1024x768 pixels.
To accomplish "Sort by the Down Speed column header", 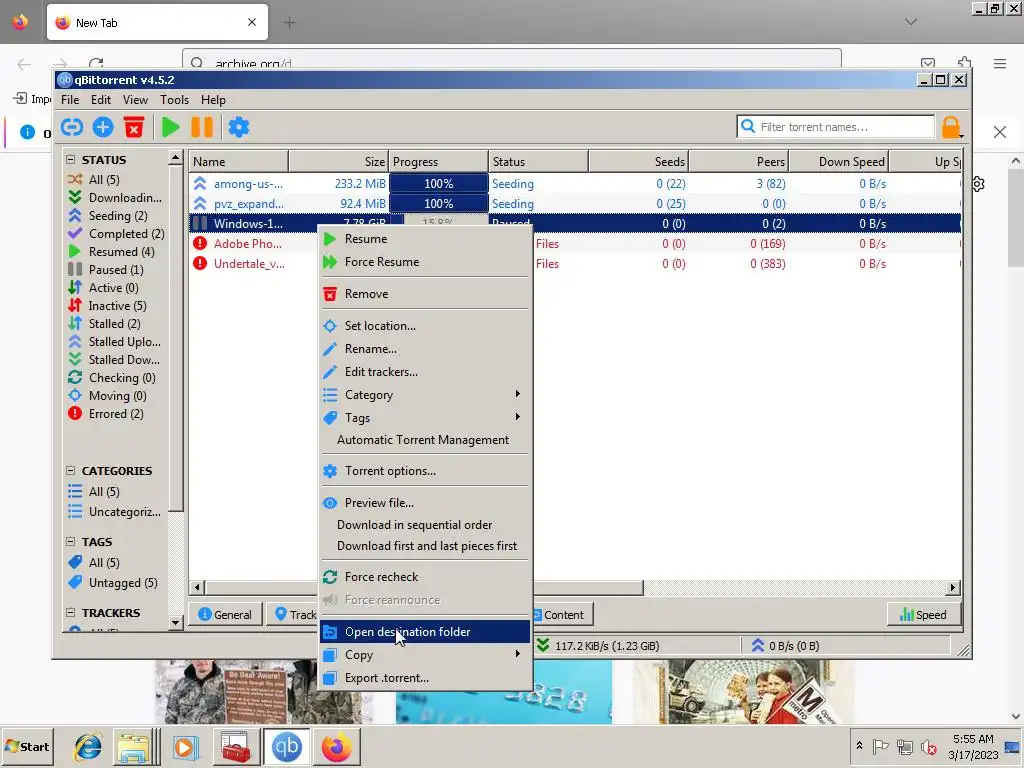I will (839, 161).
